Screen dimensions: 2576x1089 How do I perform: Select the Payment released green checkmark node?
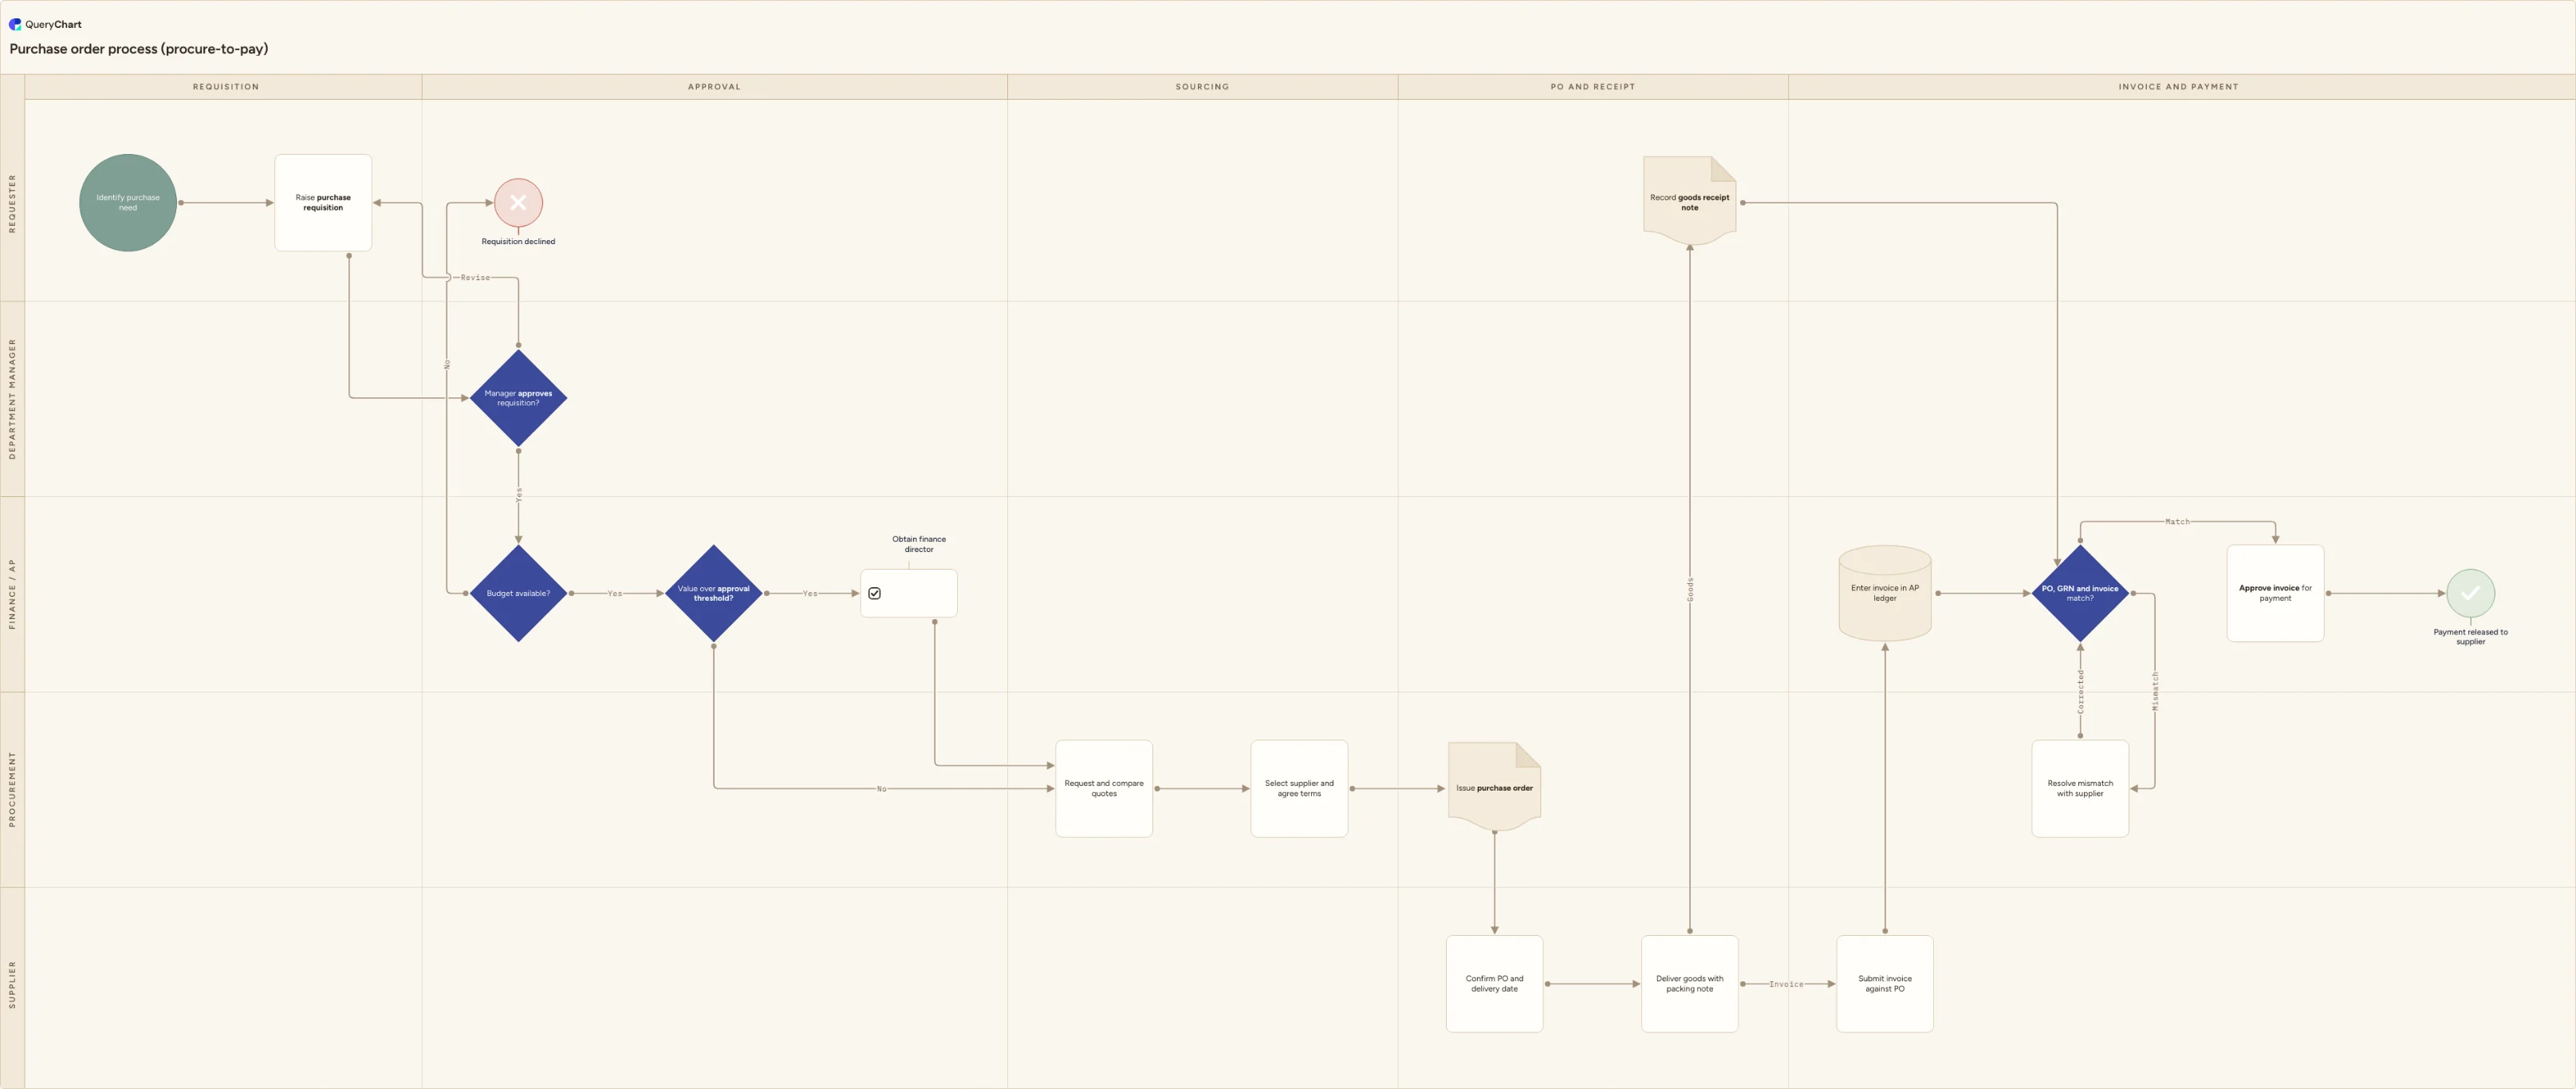coord(2470,593)
